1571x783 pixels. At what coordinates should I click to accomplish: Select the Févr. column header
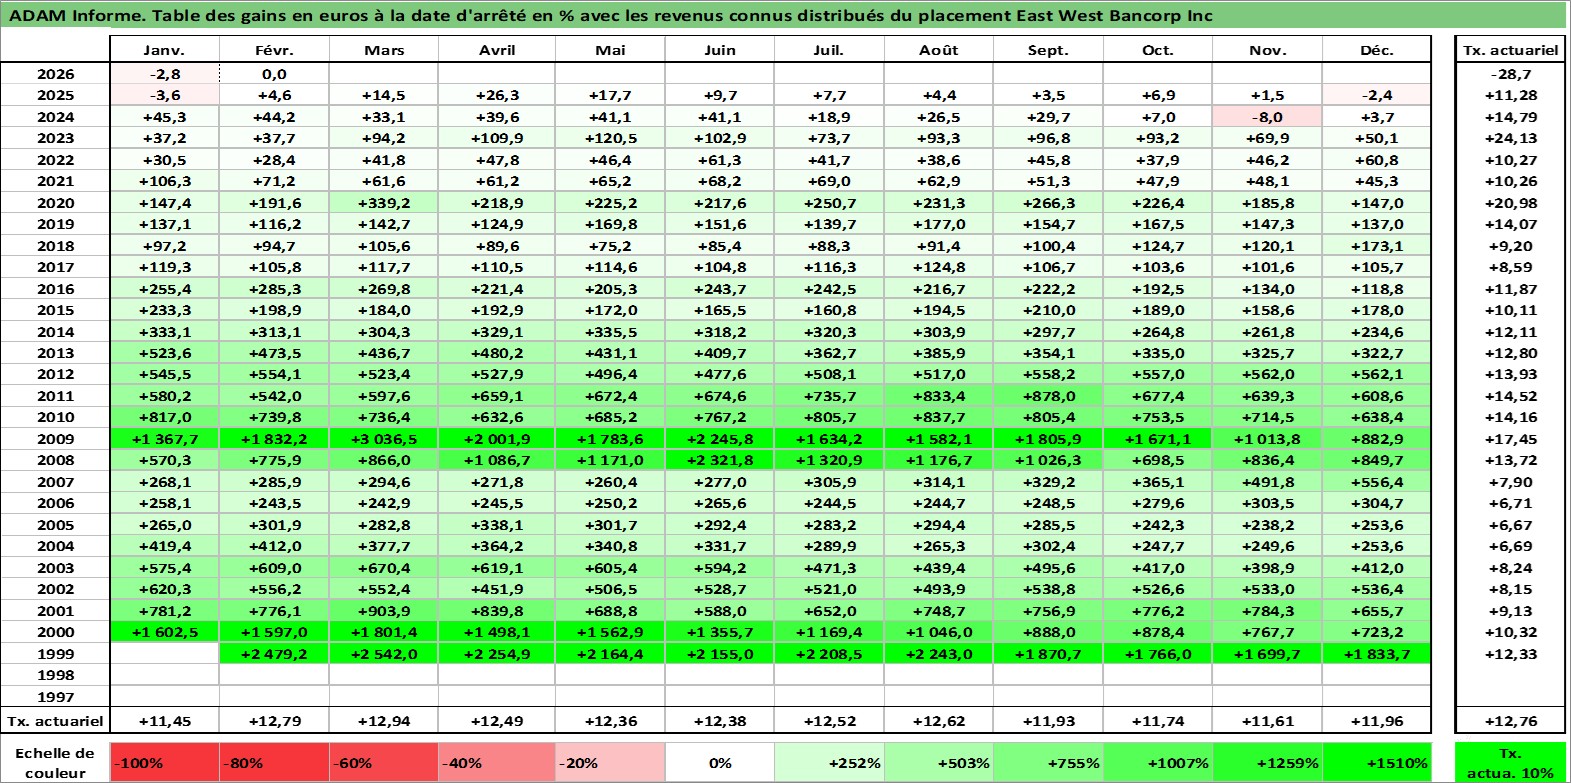tap(274, 50)
